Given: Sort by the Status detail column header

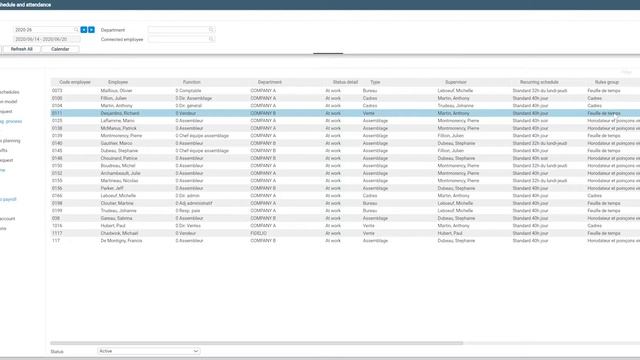Looking at the screenshot, I should pos(345,82).
